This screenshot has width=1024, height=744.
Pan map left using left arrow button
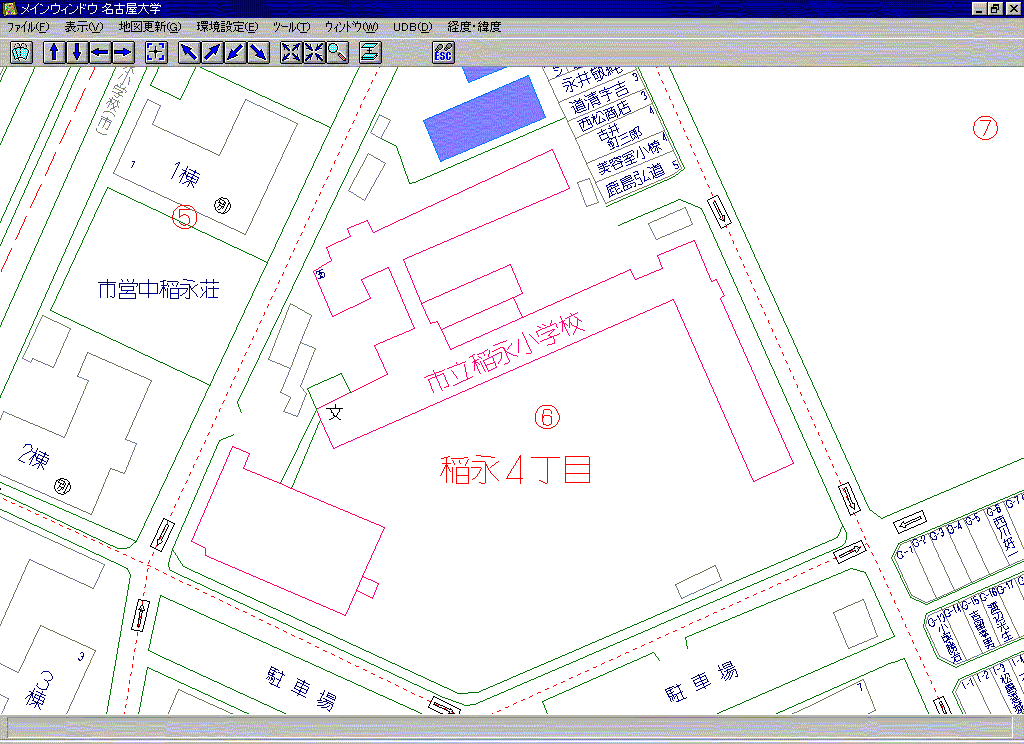point(100,53)
